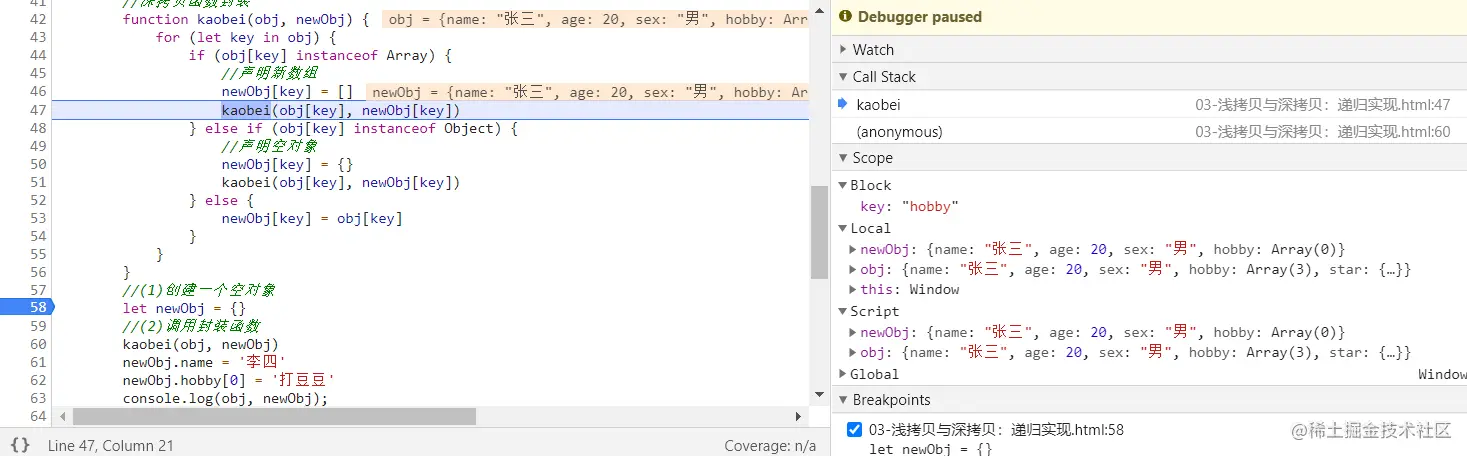The width and height of the screenshot is (1467, 456).
Task: Click the 'Debugger paused' banner
Action: tap(1149, 17)
